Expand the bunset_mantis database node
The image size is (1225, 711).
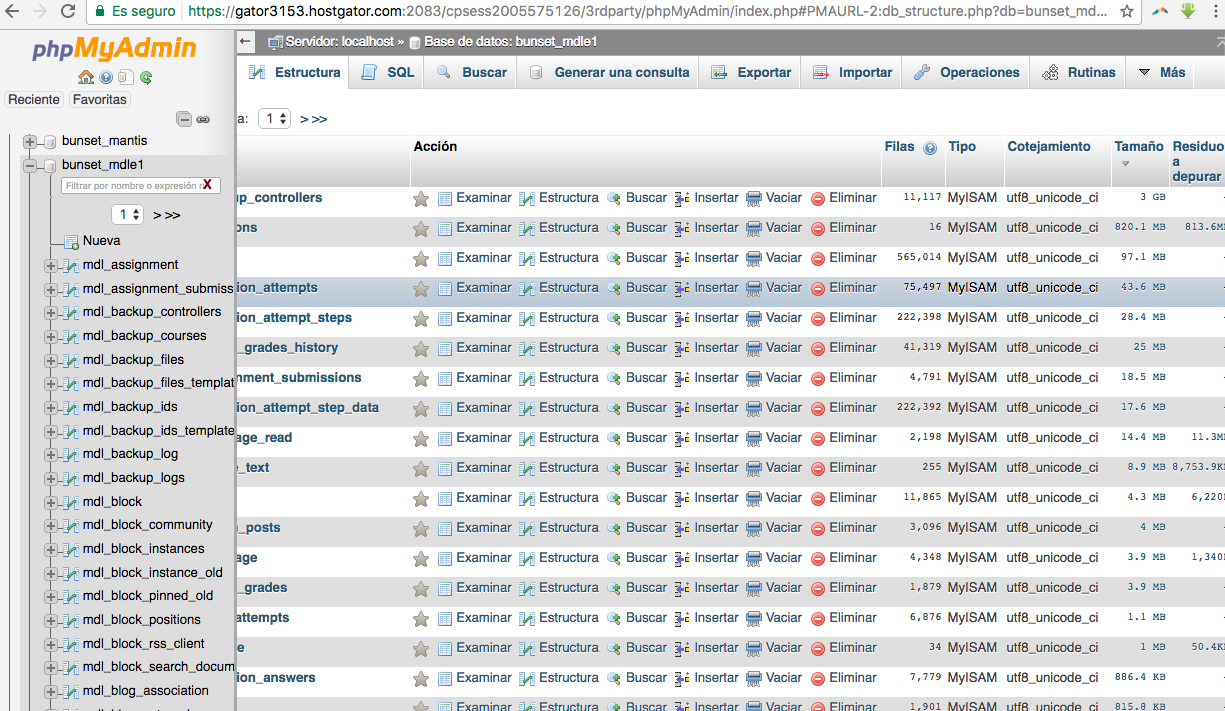(x=30, y=142)
